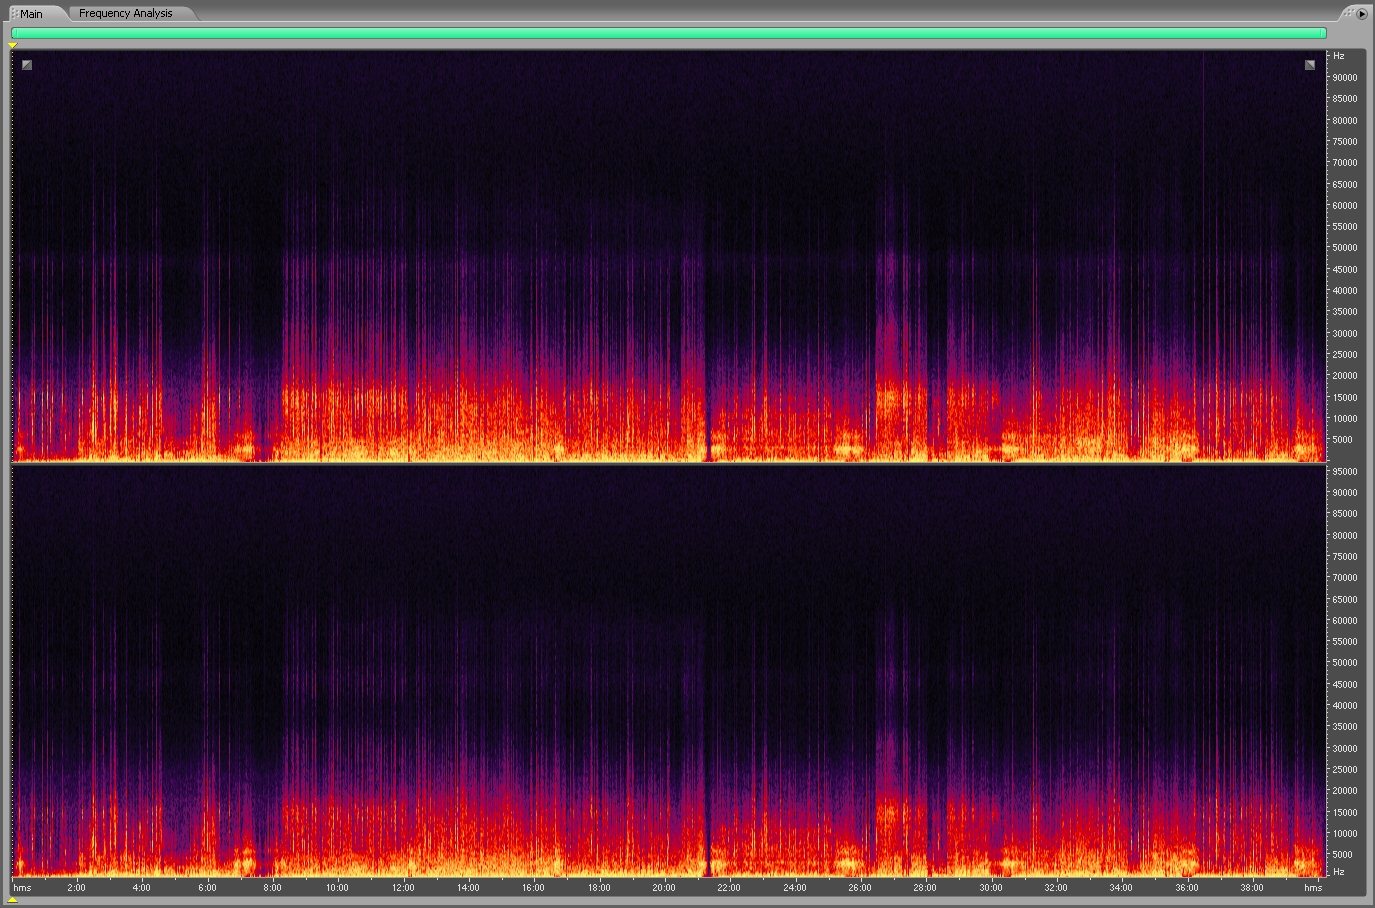Click the fade-in handle at top-left of waveform
This screenshot has height=908, width=1375.
click(27, 65)
